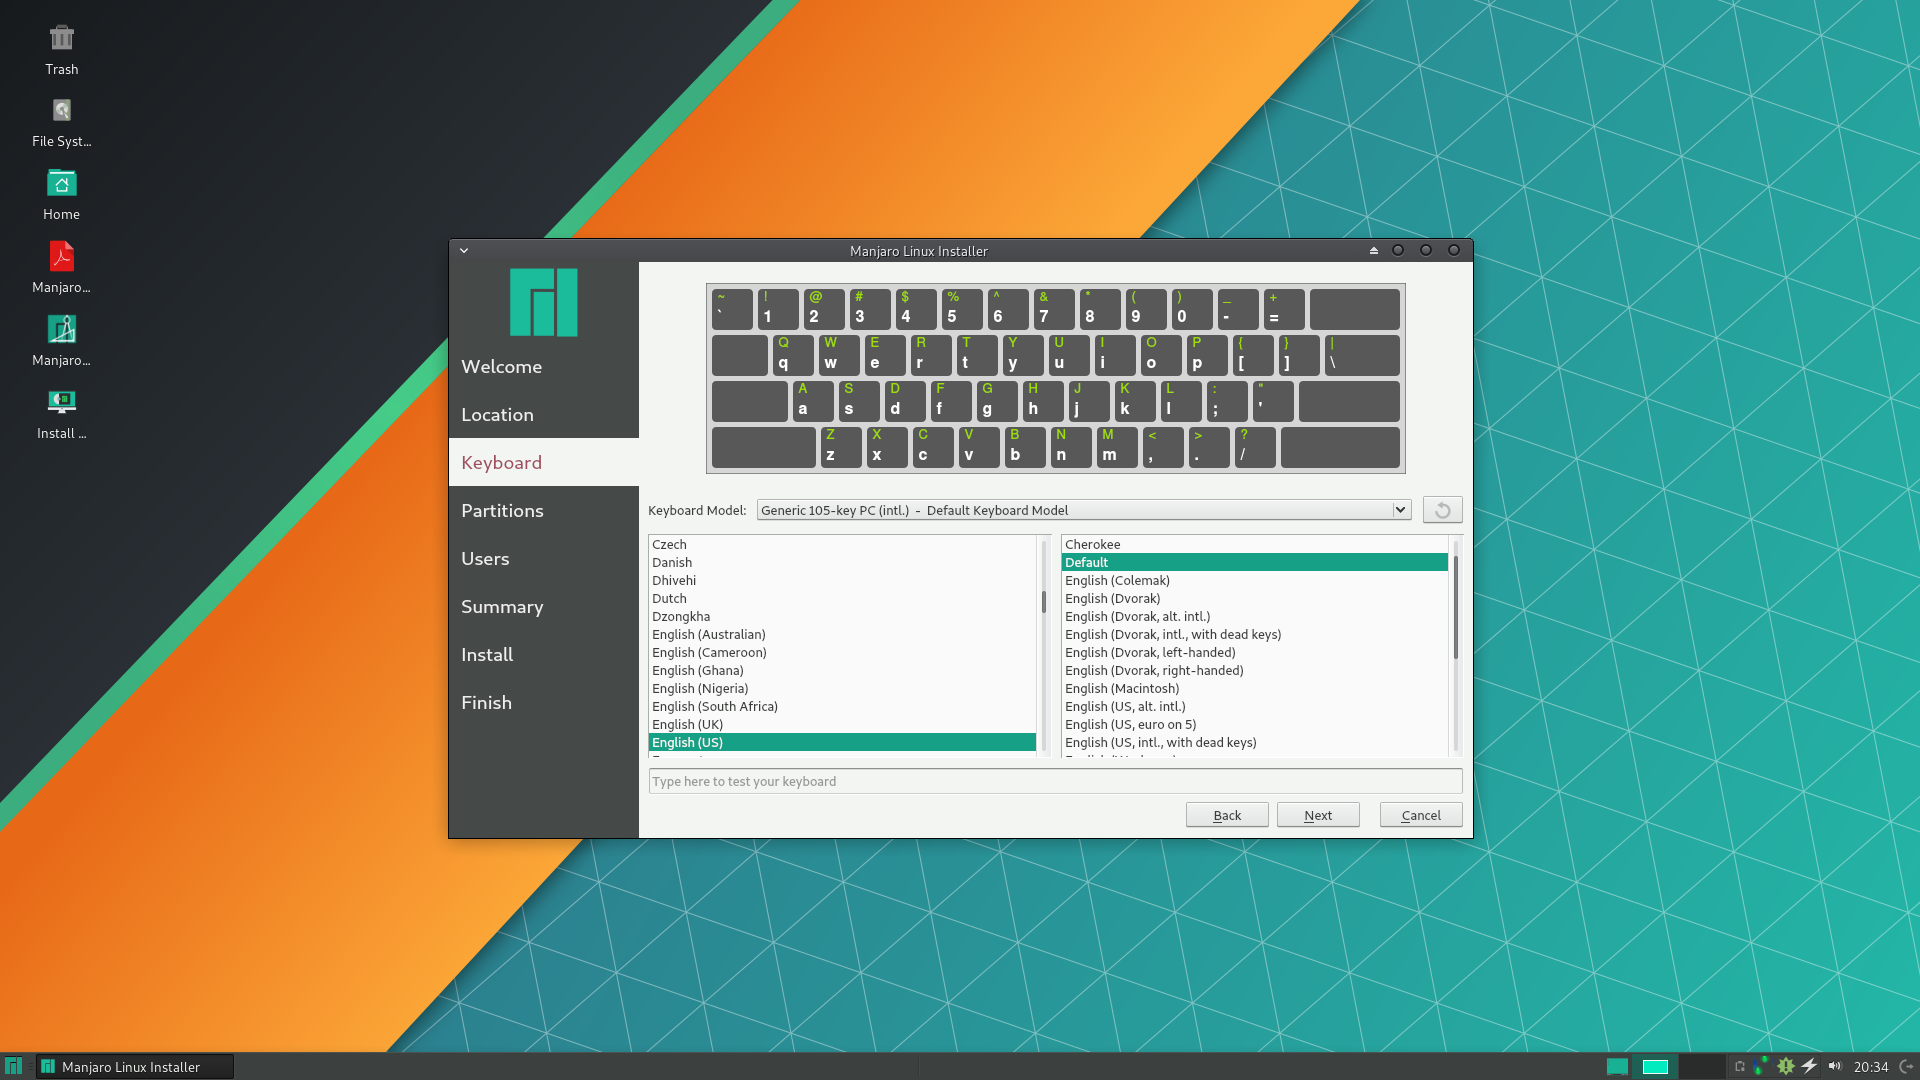
Task: Select English (US) layout
Action: pyautogui.click(x=842, y=742)
